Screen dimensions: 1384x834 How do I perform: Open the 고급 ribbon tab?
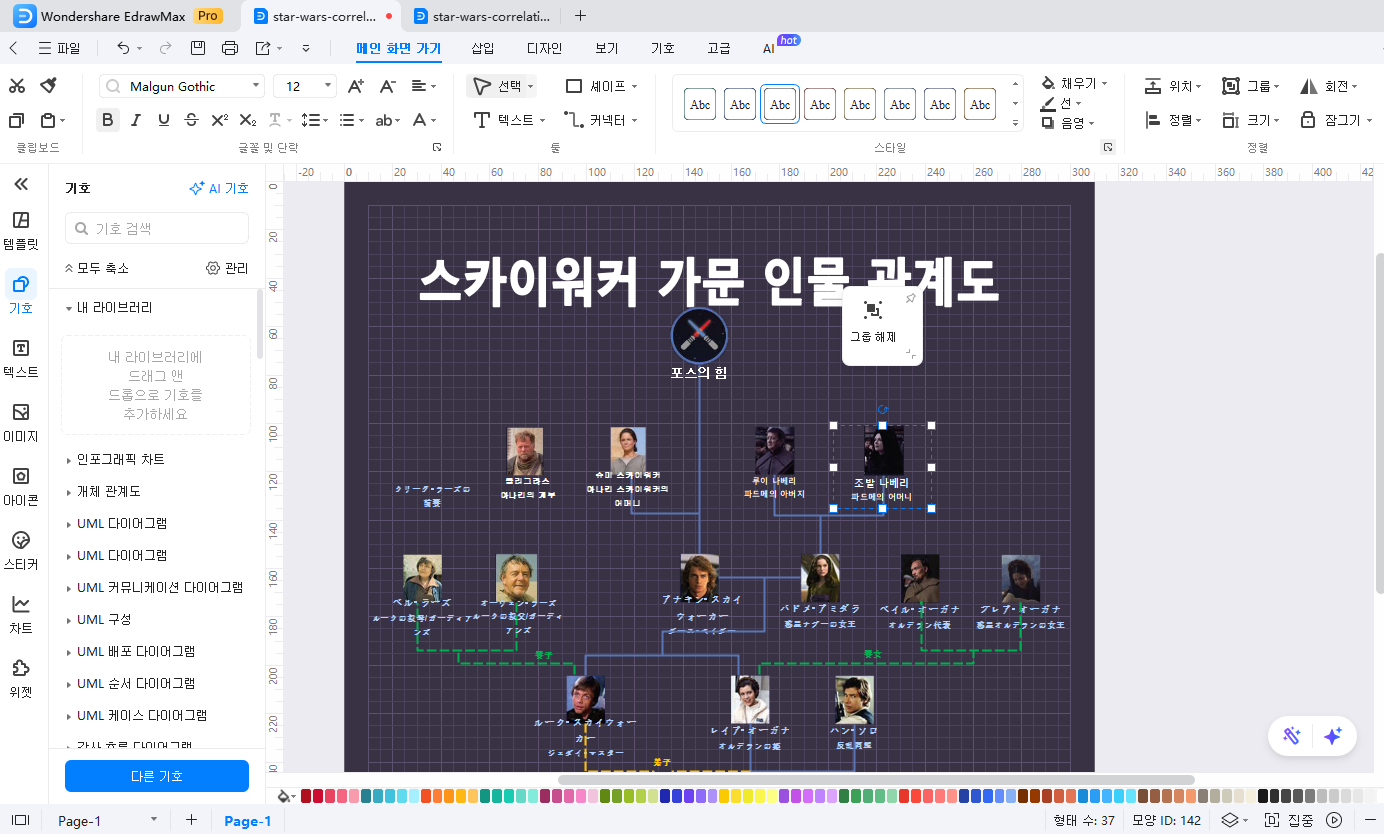718,48
